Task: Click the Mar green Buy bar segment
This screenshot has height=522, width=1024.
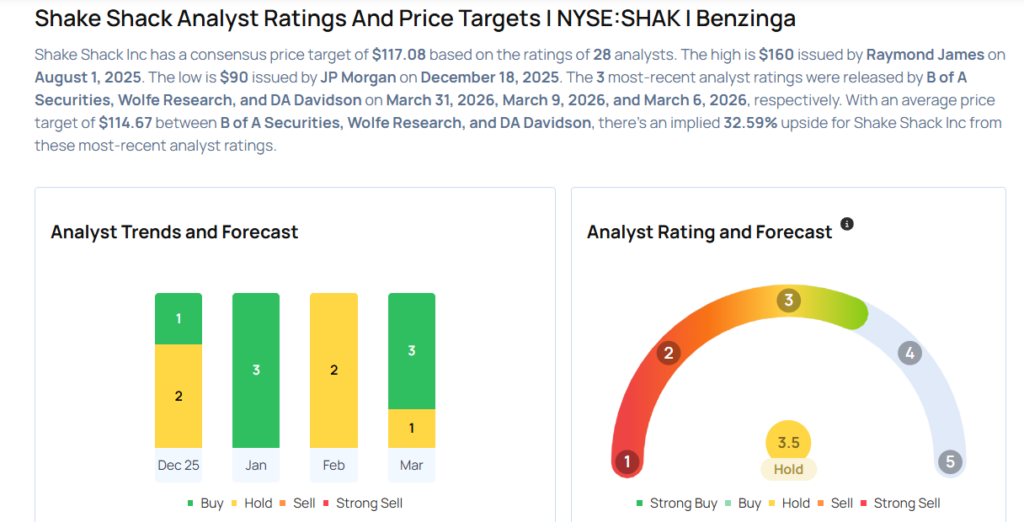Action: pyautogui.click(x=411, y=351)
